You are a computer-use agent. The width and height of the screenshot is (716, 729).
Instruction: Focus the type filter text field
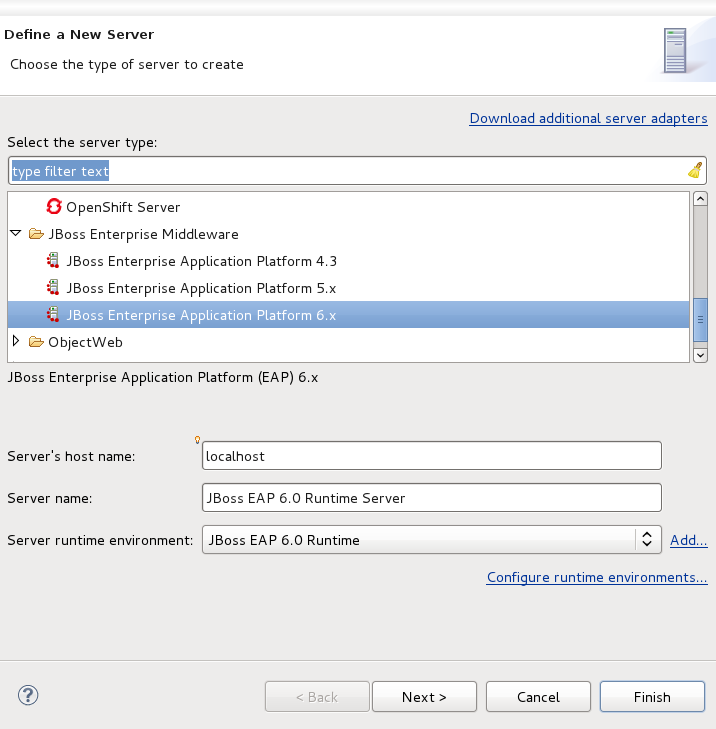pyautogui.click(x=357, y=171)
